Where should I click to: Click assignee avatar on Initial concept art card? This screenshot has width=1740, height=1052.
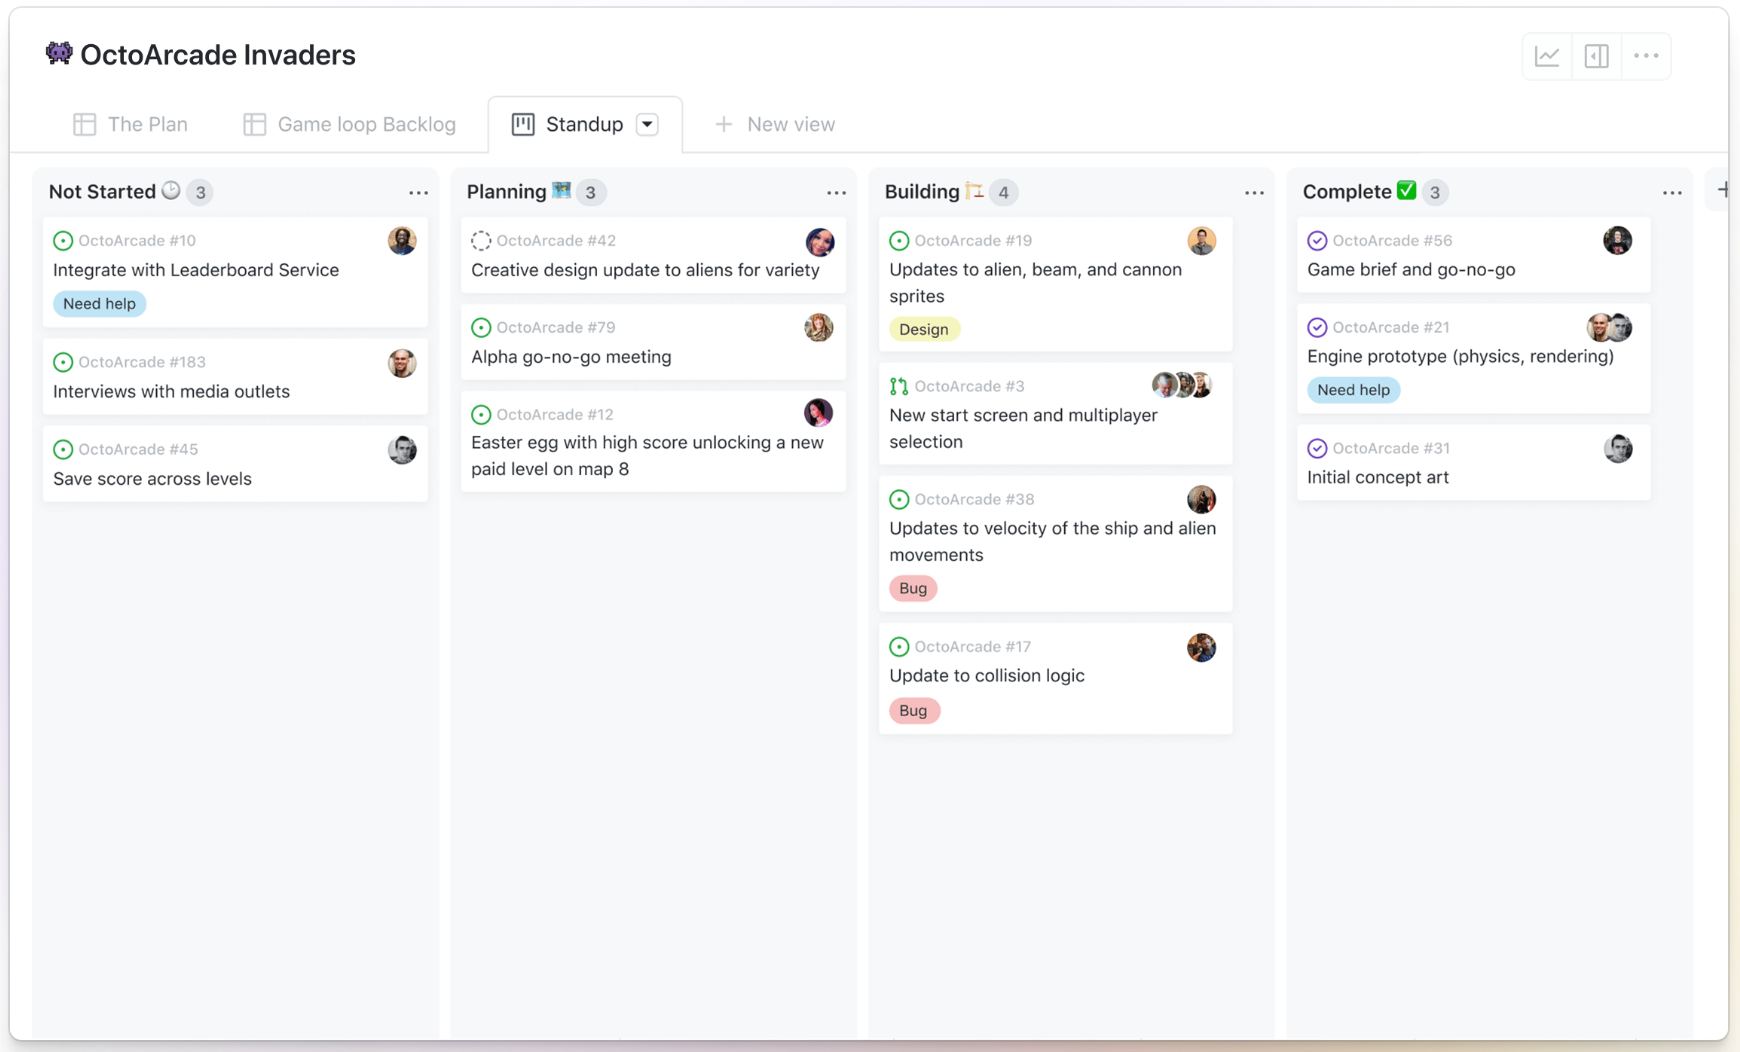point(1618,449)
